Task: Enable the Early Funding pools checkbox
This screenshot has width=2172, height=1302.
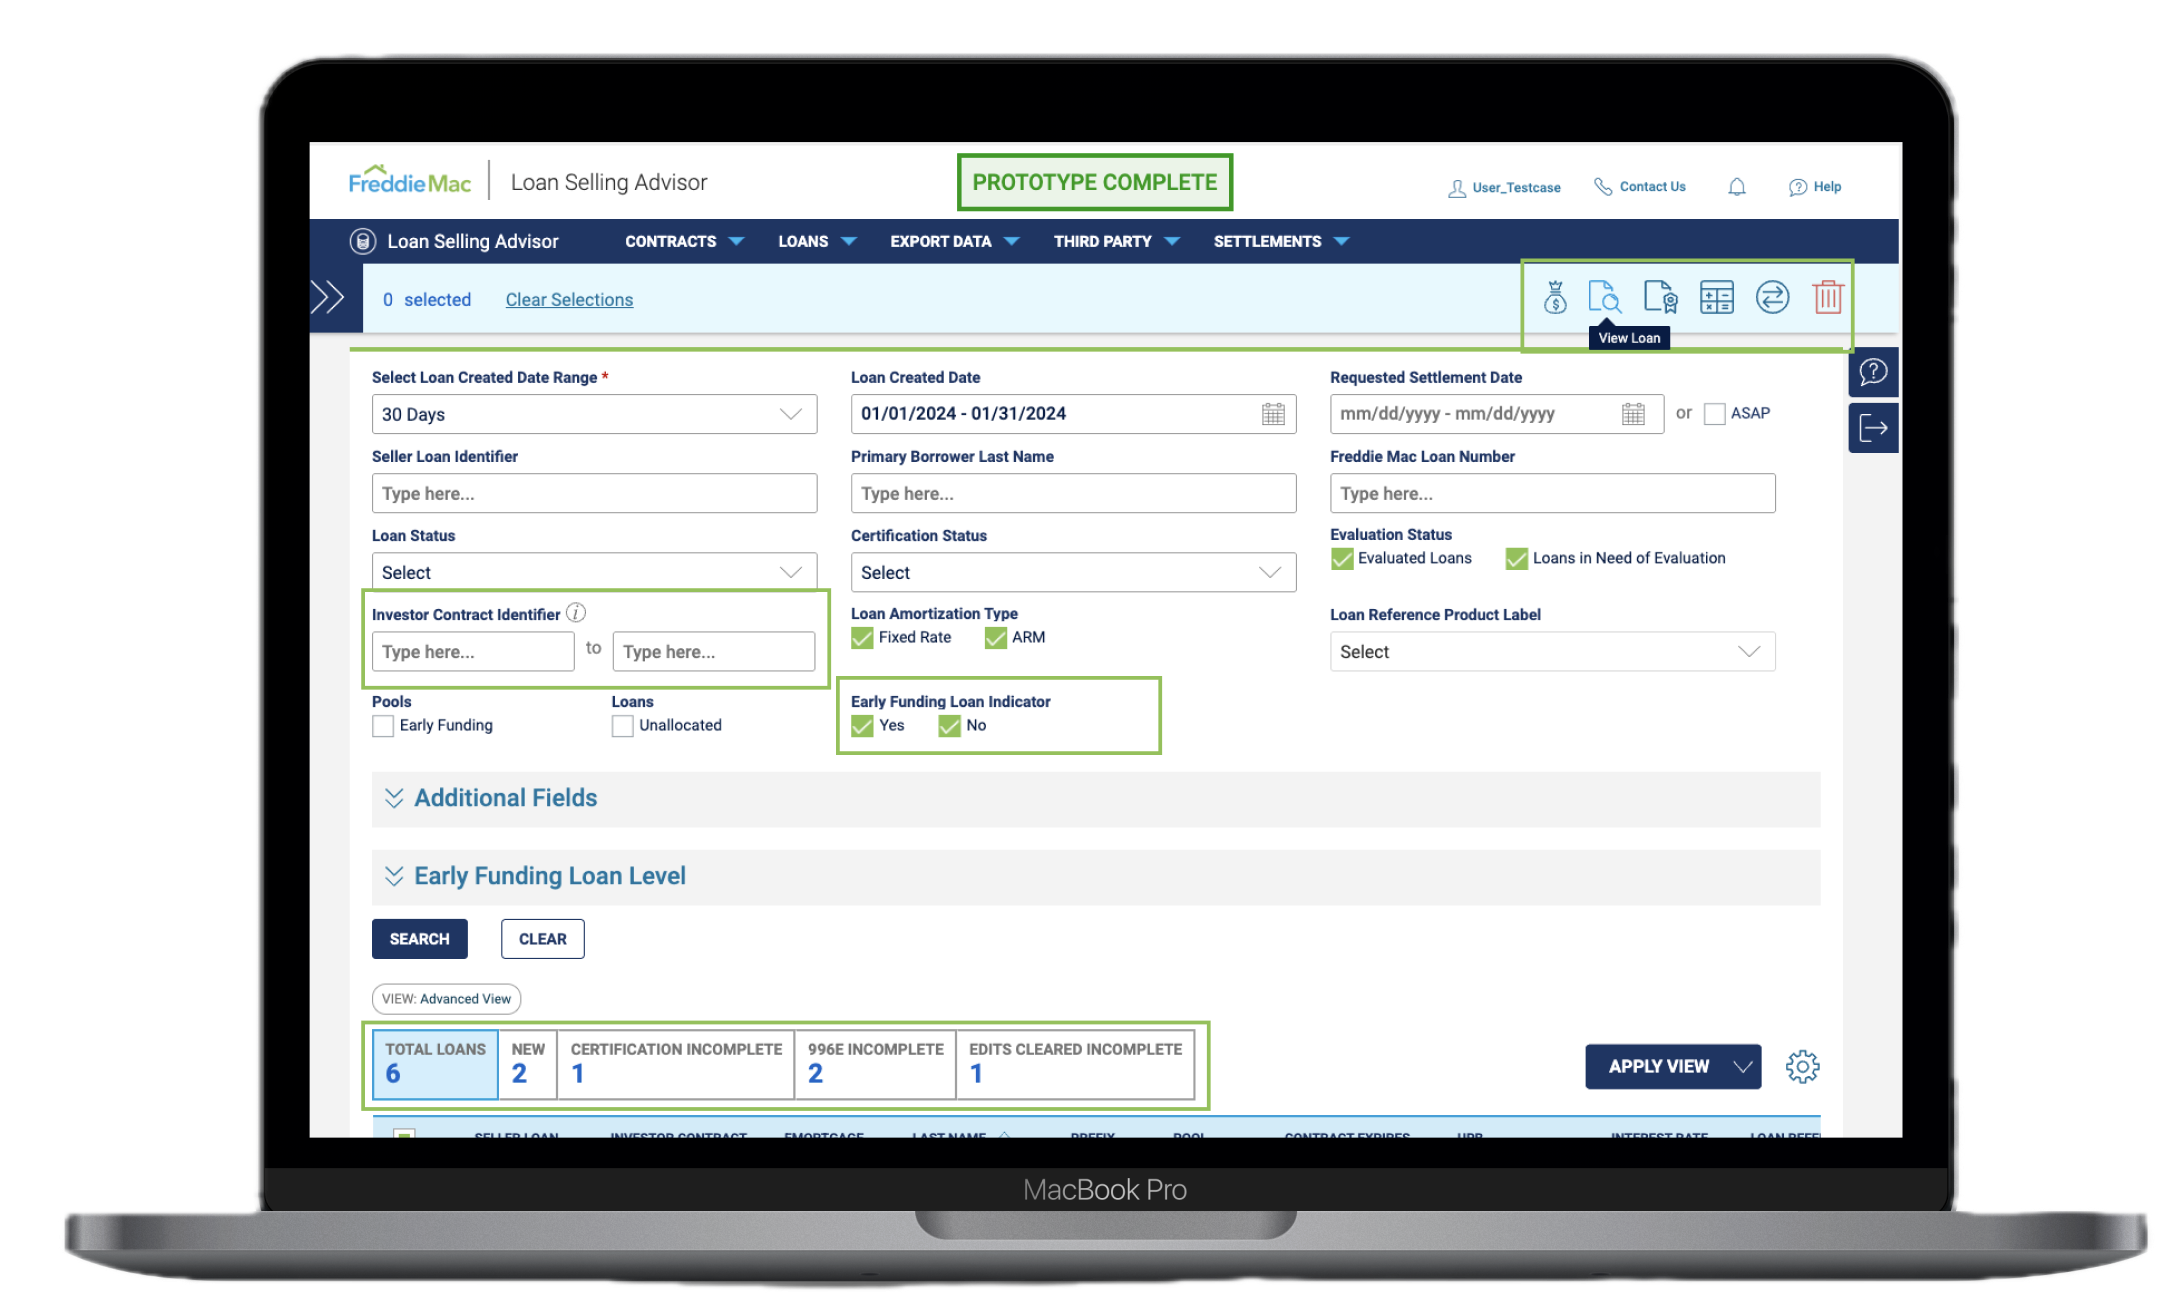Action: click(x=382, y=725)
